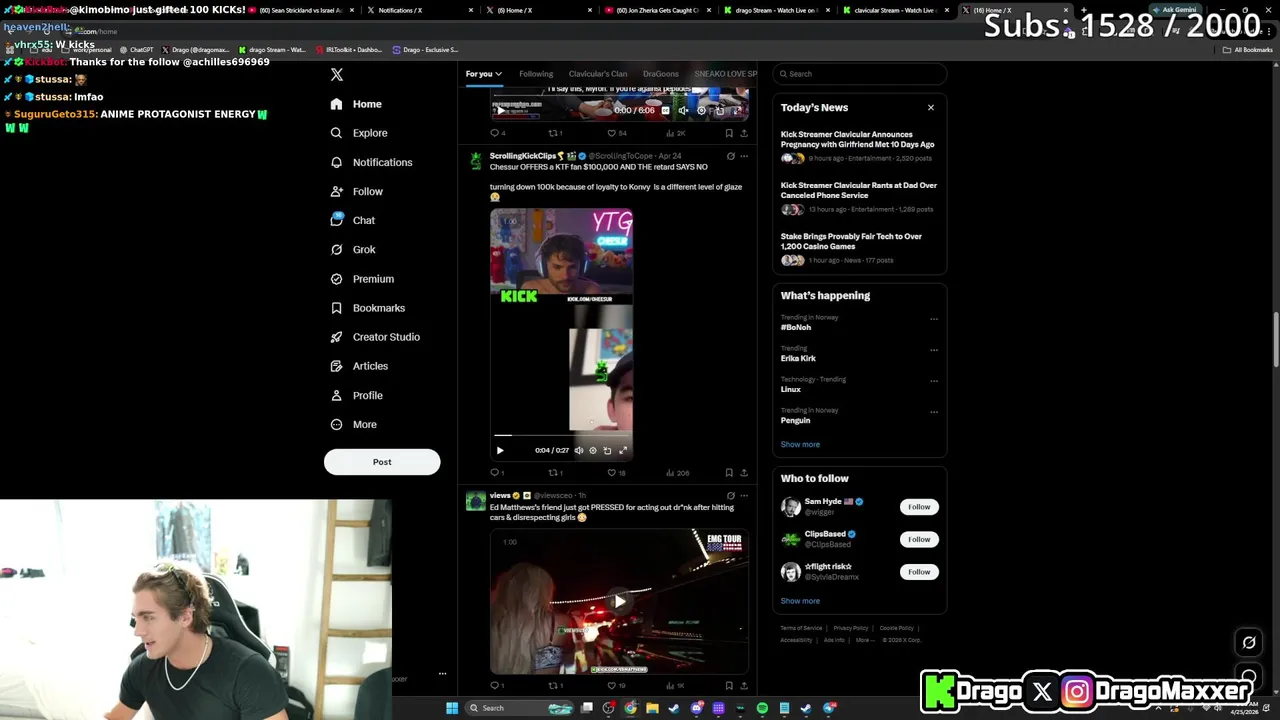Follow the flight risk account
Image resolution: width=1280 pixels, height=720 pixels.
pyautogui.click(x=919, y=572)
